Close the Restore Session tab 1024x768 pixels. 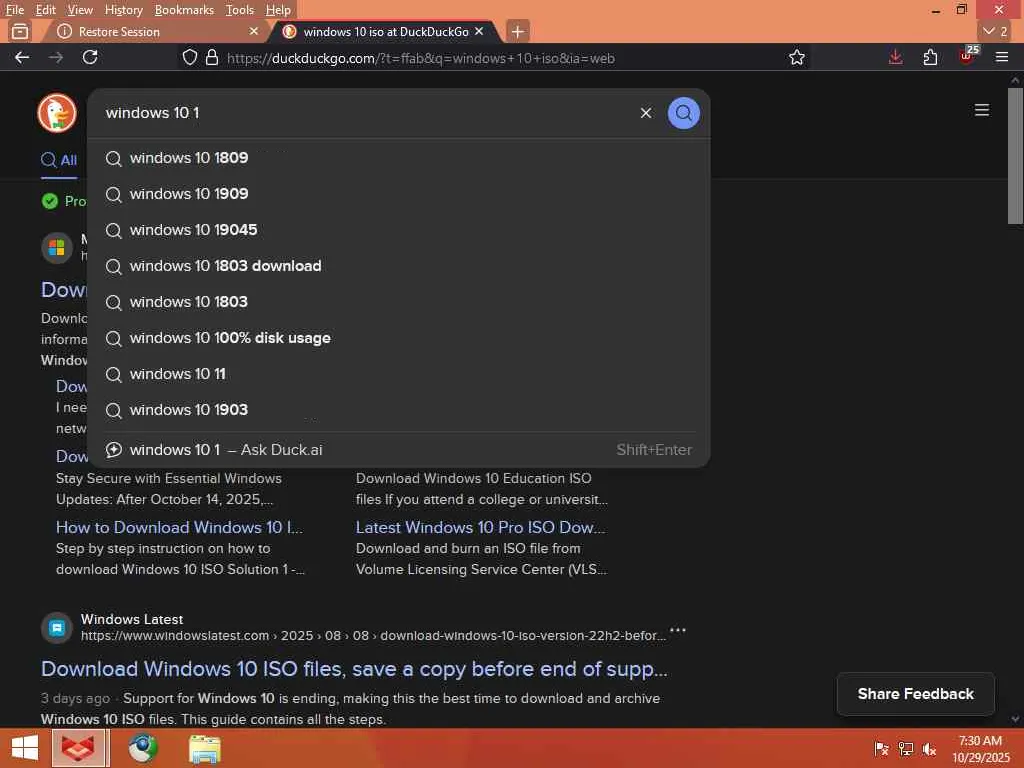pyautogui.click(x=253, y=31)
